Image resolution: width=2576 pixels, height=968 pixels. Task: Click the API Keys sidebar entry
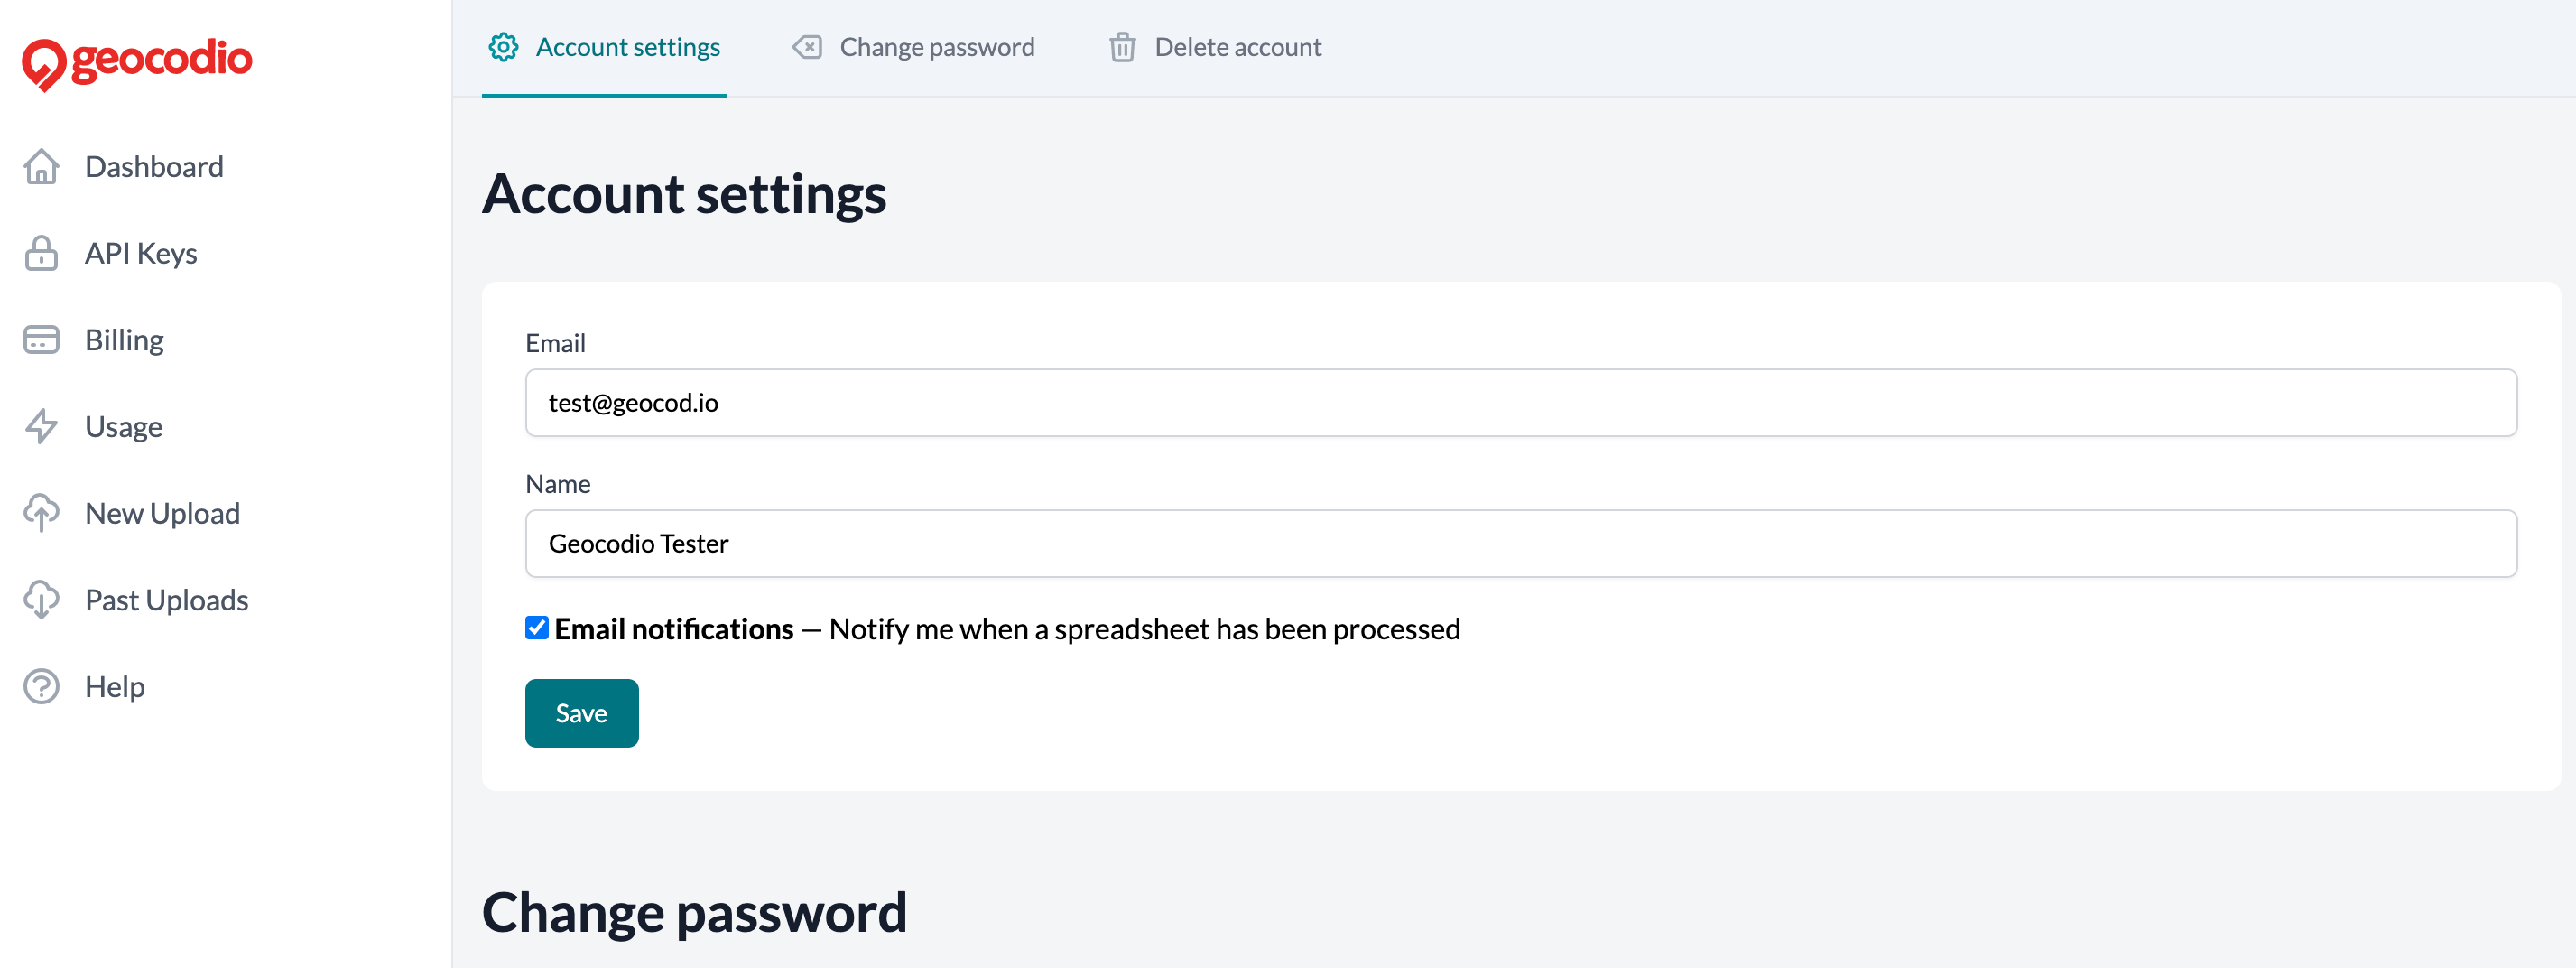tap(141, 253)
